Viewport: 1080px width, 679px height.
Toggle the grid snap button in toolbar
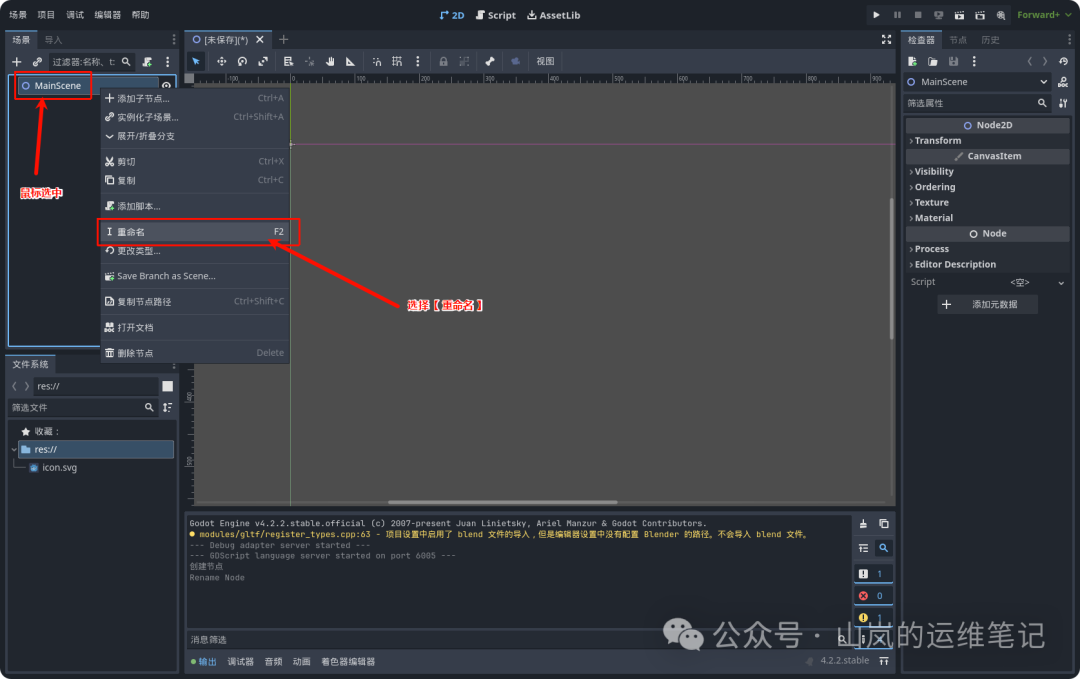(397, 62)
